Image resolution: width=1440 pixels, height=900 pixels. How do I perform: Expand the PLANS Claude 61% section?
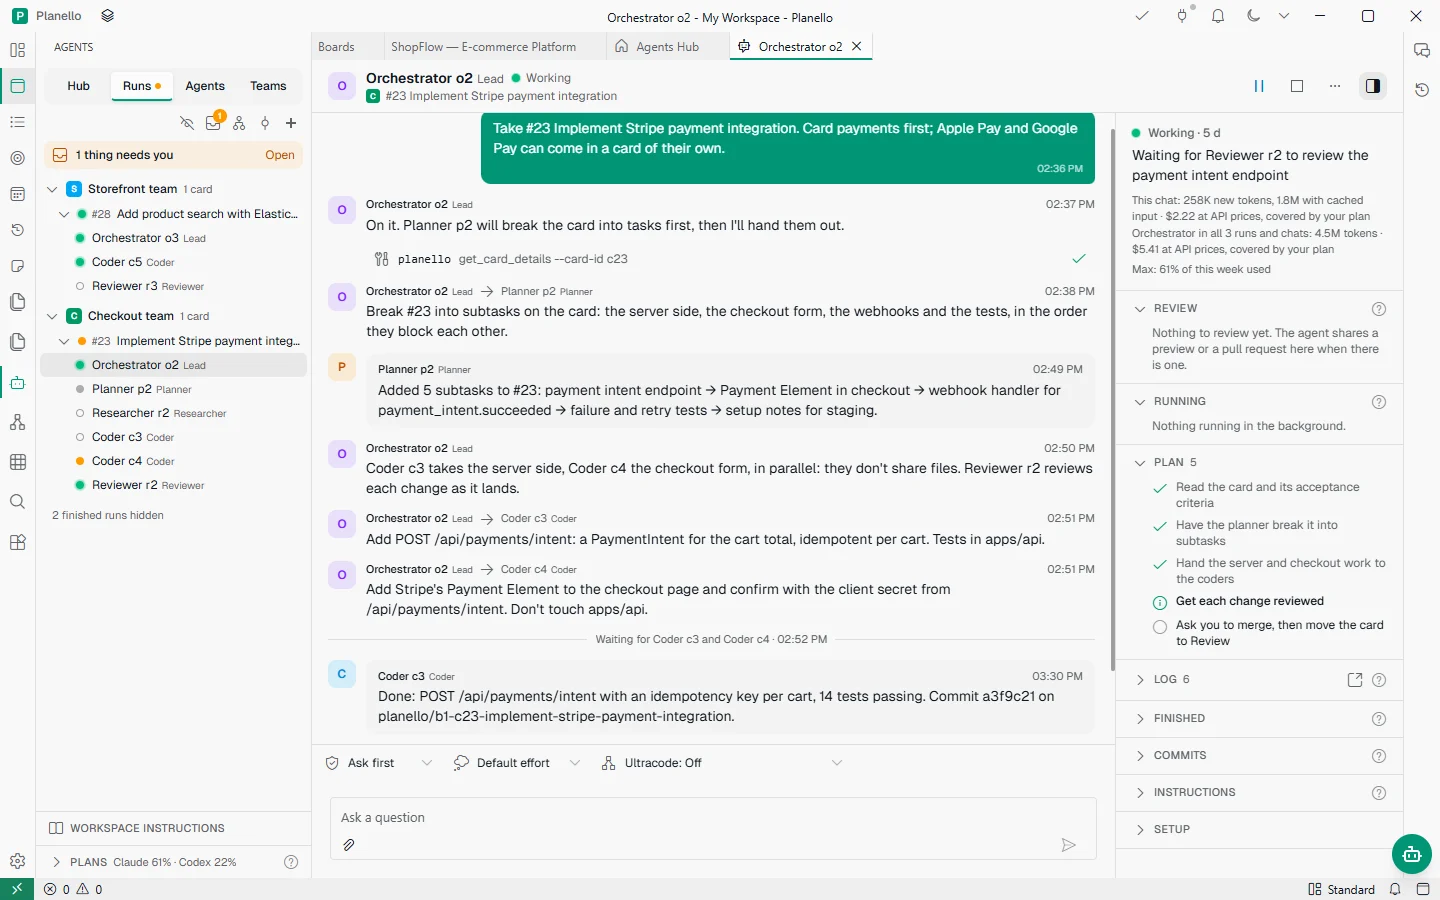coord(57,862)
